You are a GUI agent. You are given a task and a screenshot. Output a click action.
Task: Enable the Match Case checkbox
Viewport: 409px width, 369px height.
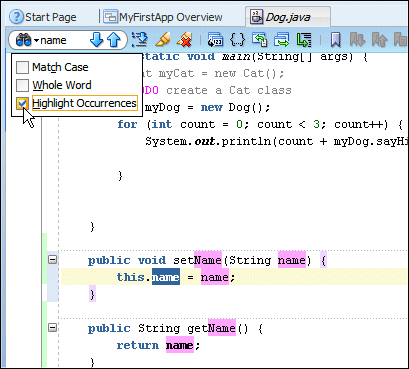click(22, 67)
